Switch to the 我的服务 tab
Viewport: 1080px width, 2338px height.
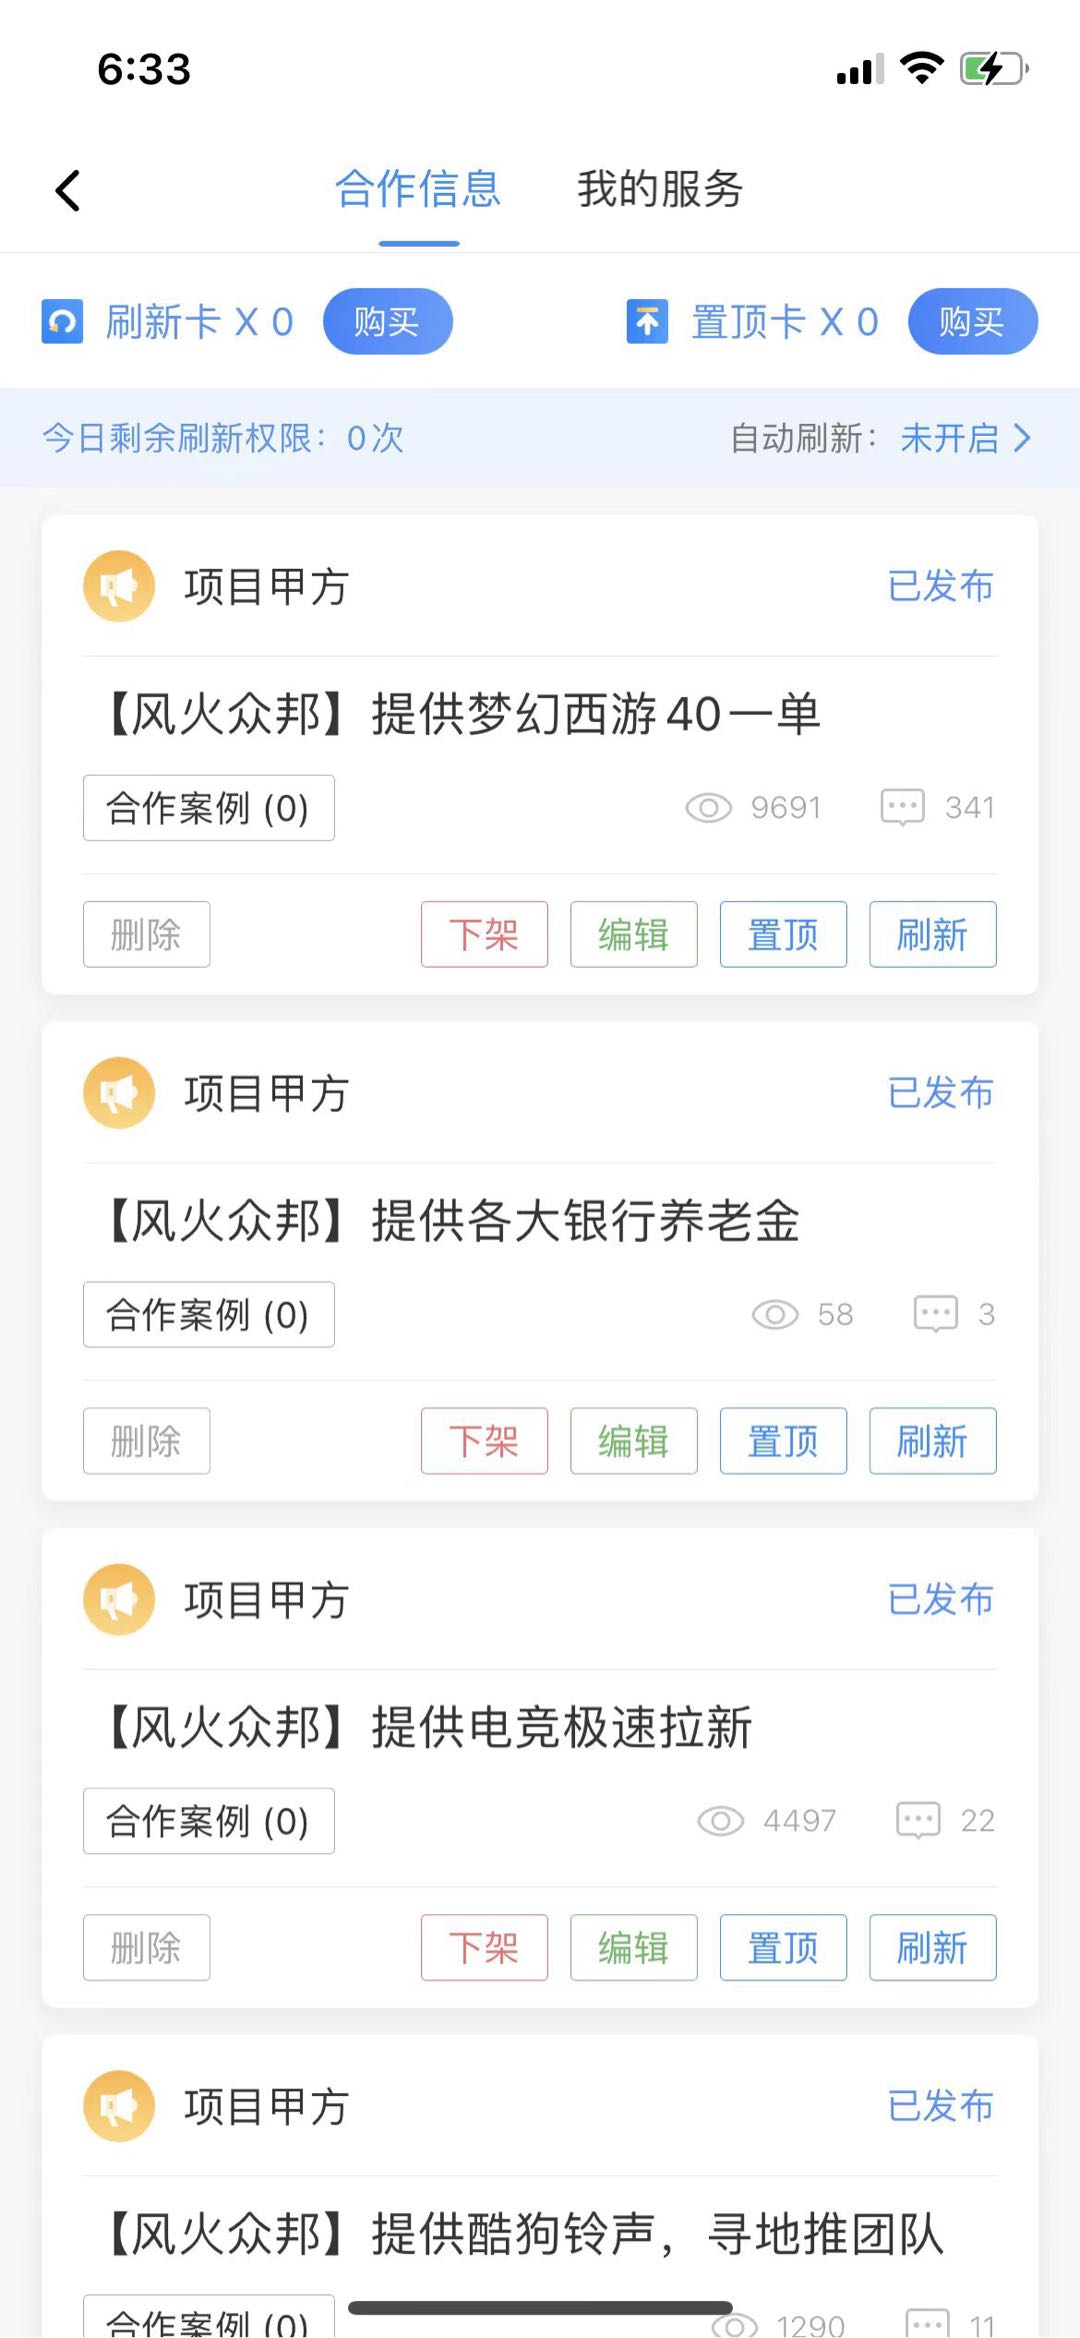pos(660,189)
